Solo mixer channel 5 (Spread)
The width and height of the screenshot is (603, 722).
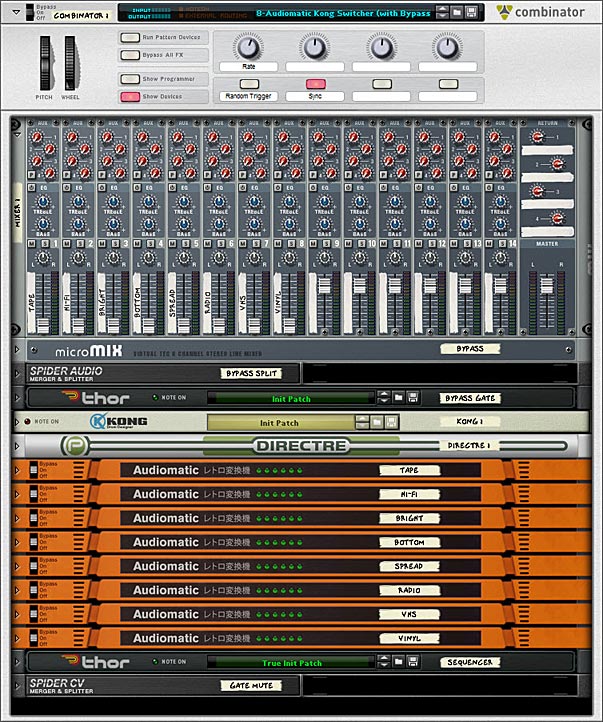click(186, 244)
